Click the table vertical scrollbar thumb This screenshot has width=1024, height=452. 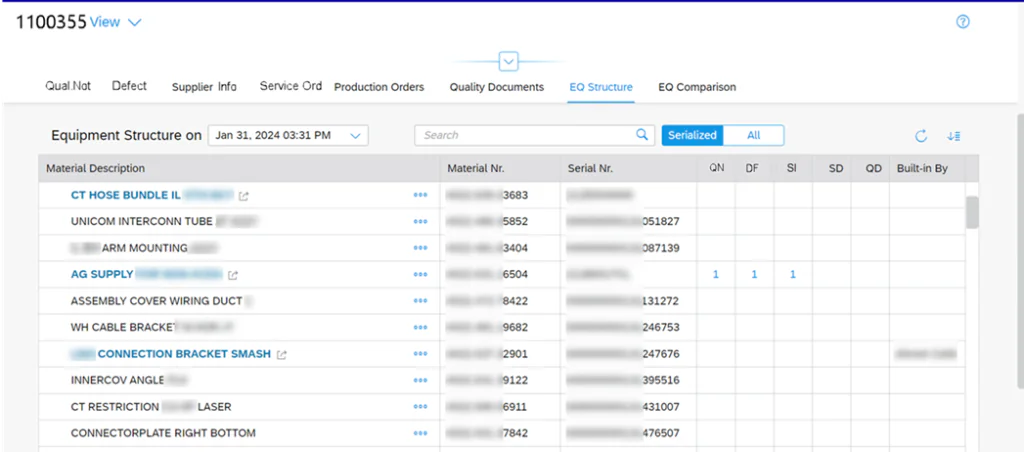[972, 212]
